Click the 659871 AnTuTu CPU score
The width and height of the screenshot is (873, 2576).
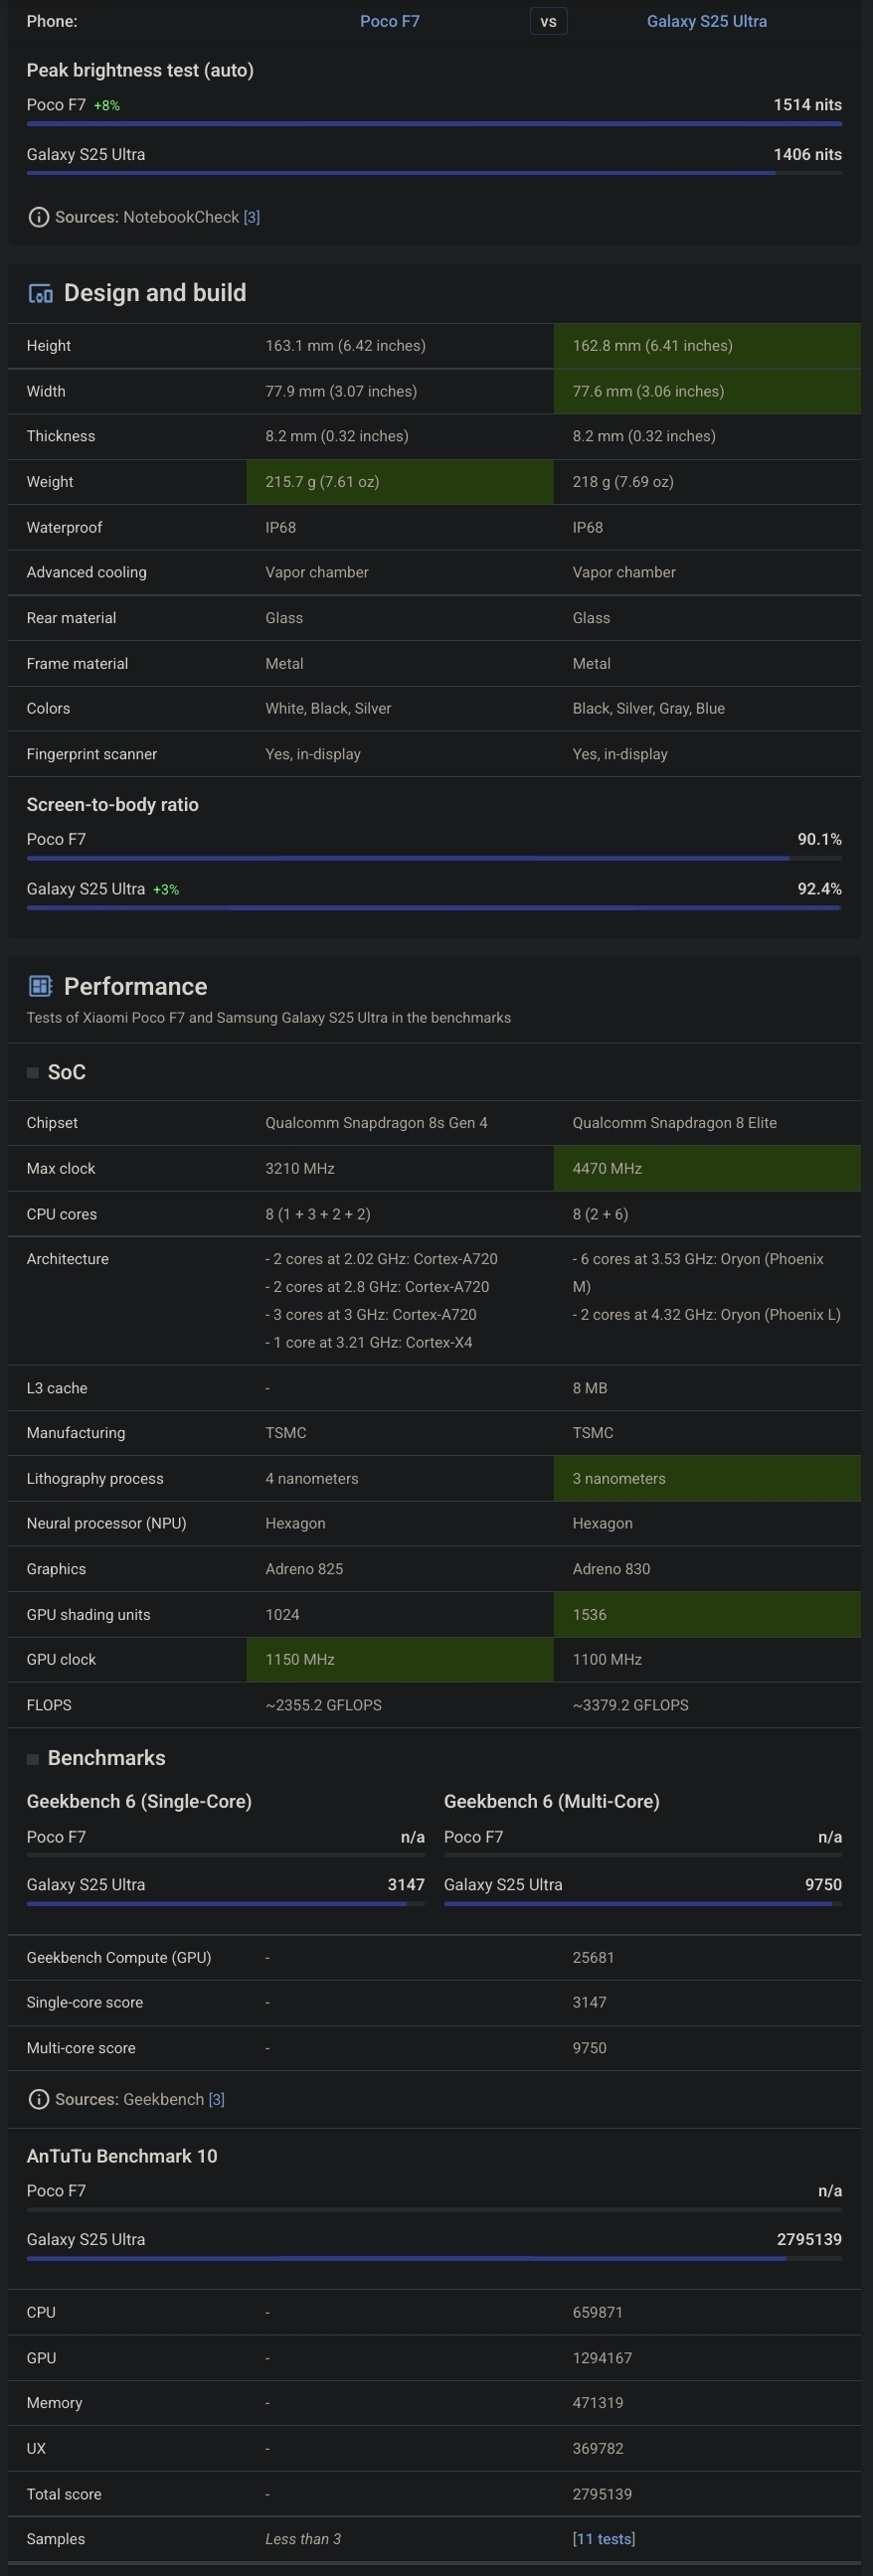(597, 2312)
